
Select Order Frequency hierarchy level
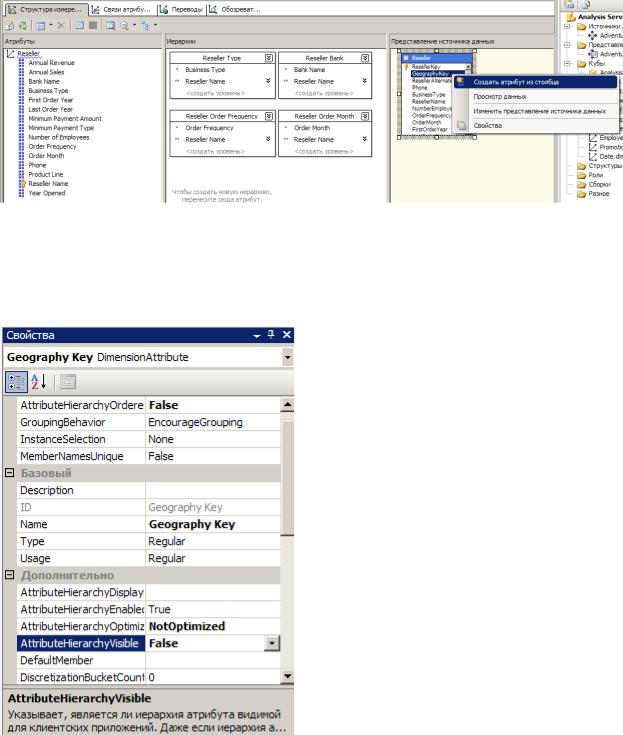click(x=209, y=128)
